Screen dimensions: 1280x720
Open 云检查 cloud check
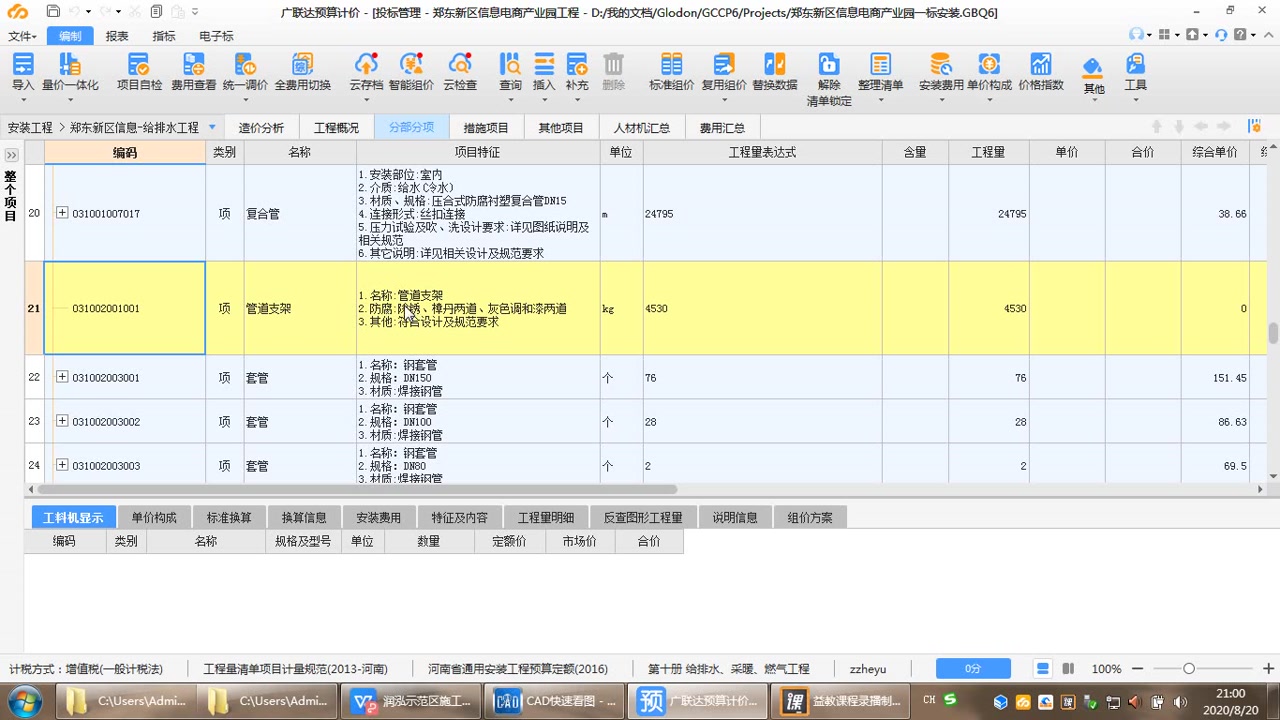click(x=460, y=73)
